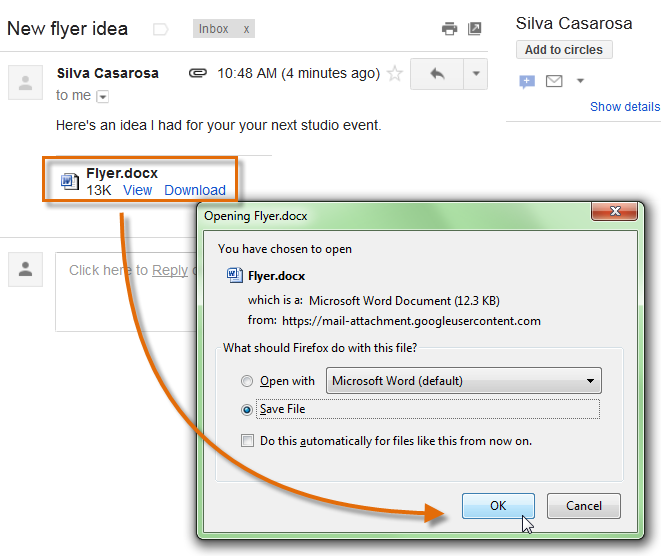Click Cancel in Opening Flyer.docx dialog
Viewport: 661px width, 556px height.
[x=584, y=506]
